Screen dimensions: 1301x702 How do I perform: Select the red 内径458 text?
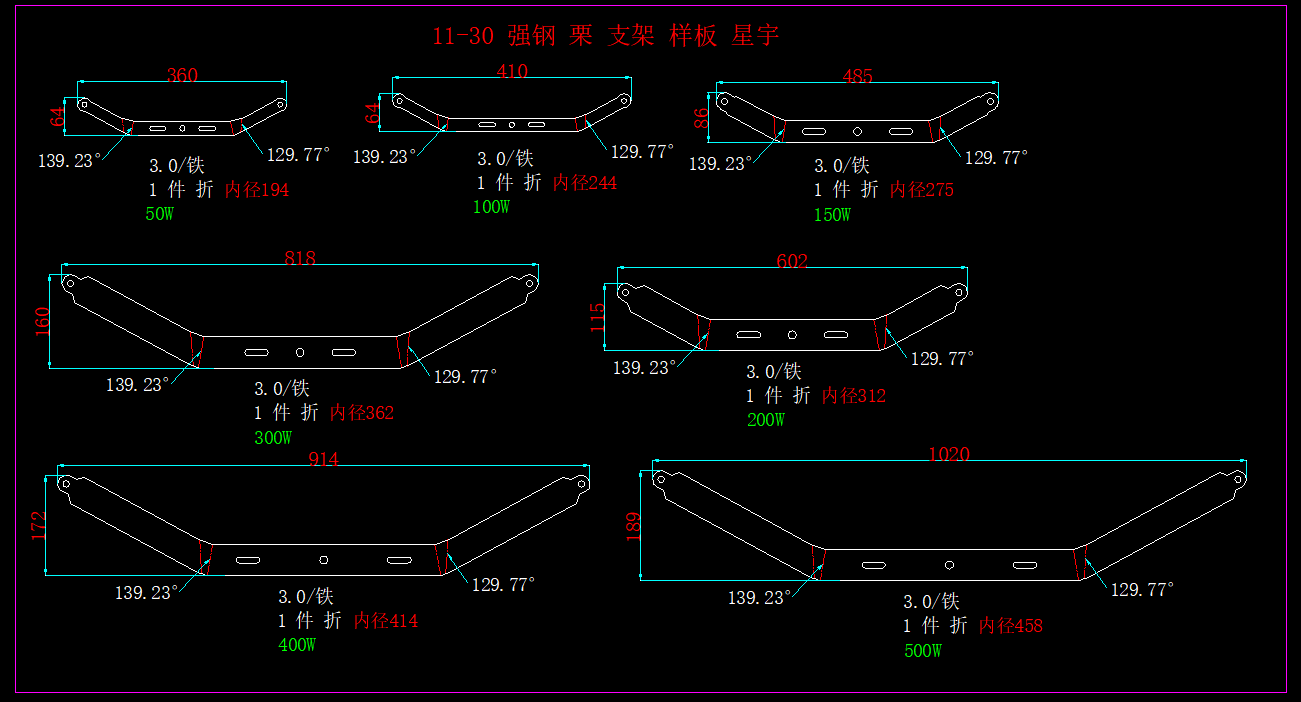[x=1011, y=626]
